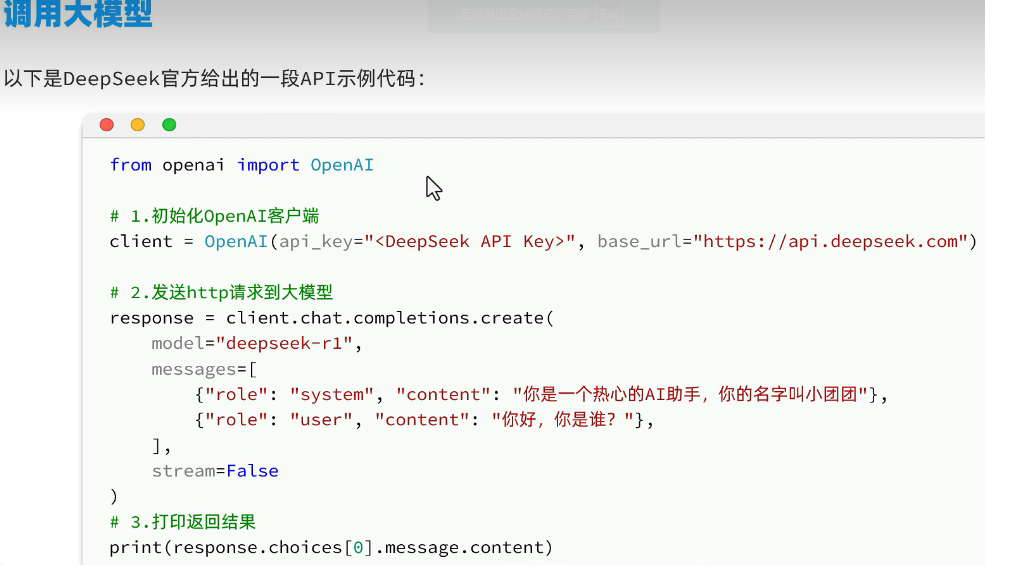Click the model string "deepseek-r1"
The image size is (1009, 581).
coord(284,344)
